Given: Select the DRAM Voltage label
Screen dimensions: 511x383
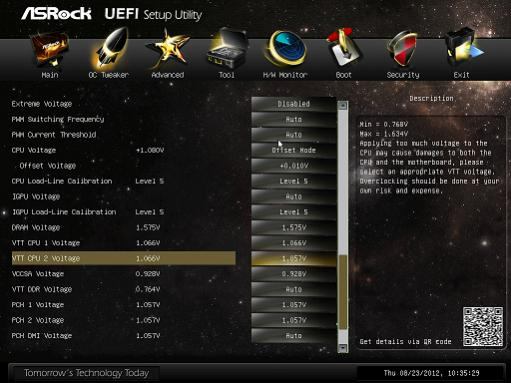Looking at the screenshot, I should 36,227.
